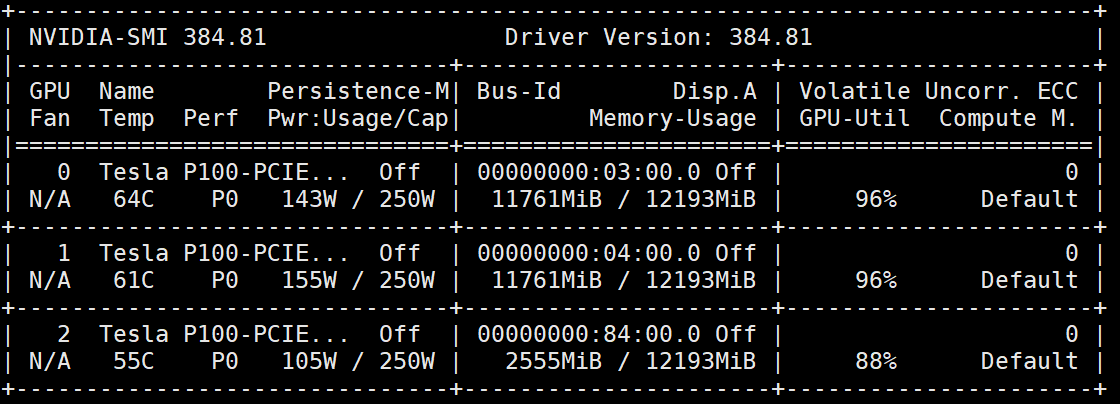
Task: Click the Memory-Usage column header
Action: [673, 118]
